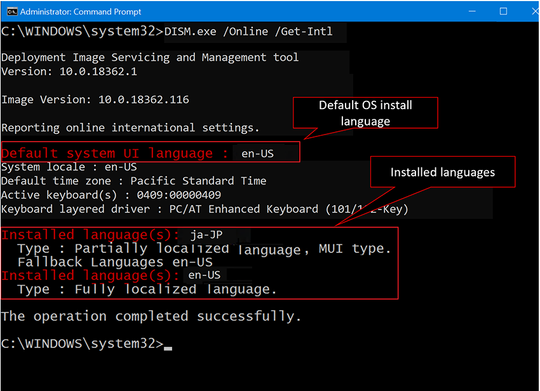The height and width of the screenshot is (391, 540).
Task: Click the en-US value after Default system UI
Action: [x=257, y=153]
